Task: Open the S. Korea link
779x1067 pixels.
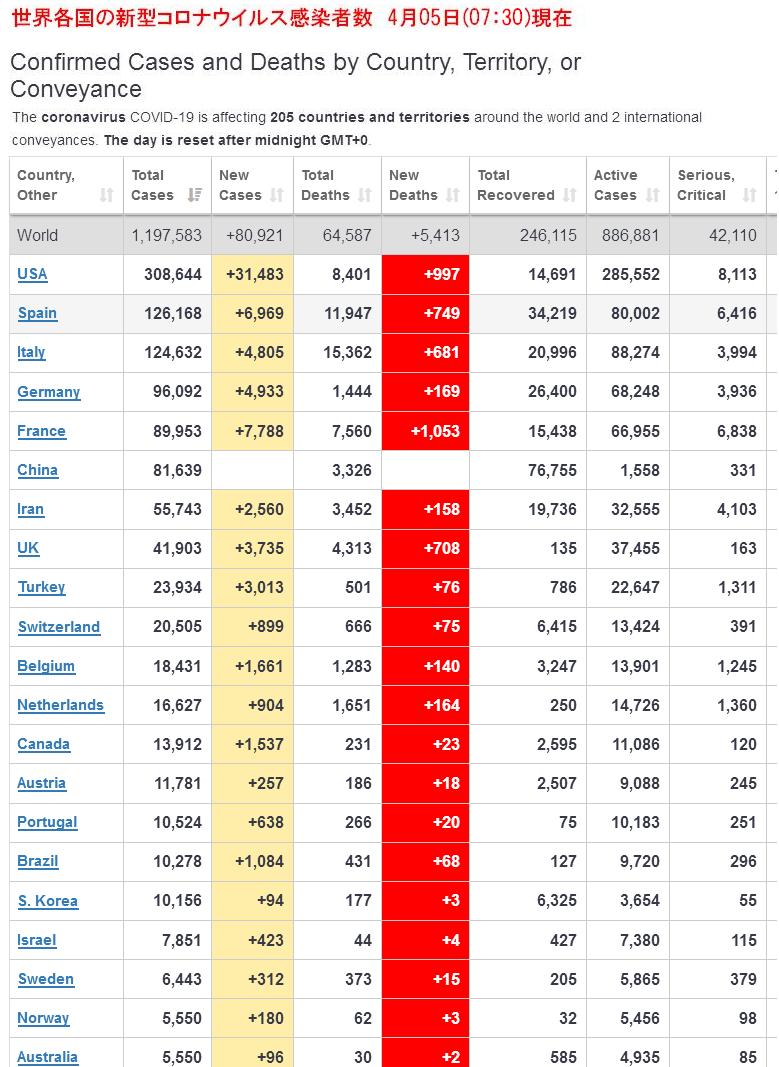Action: [x=47, y=901]
